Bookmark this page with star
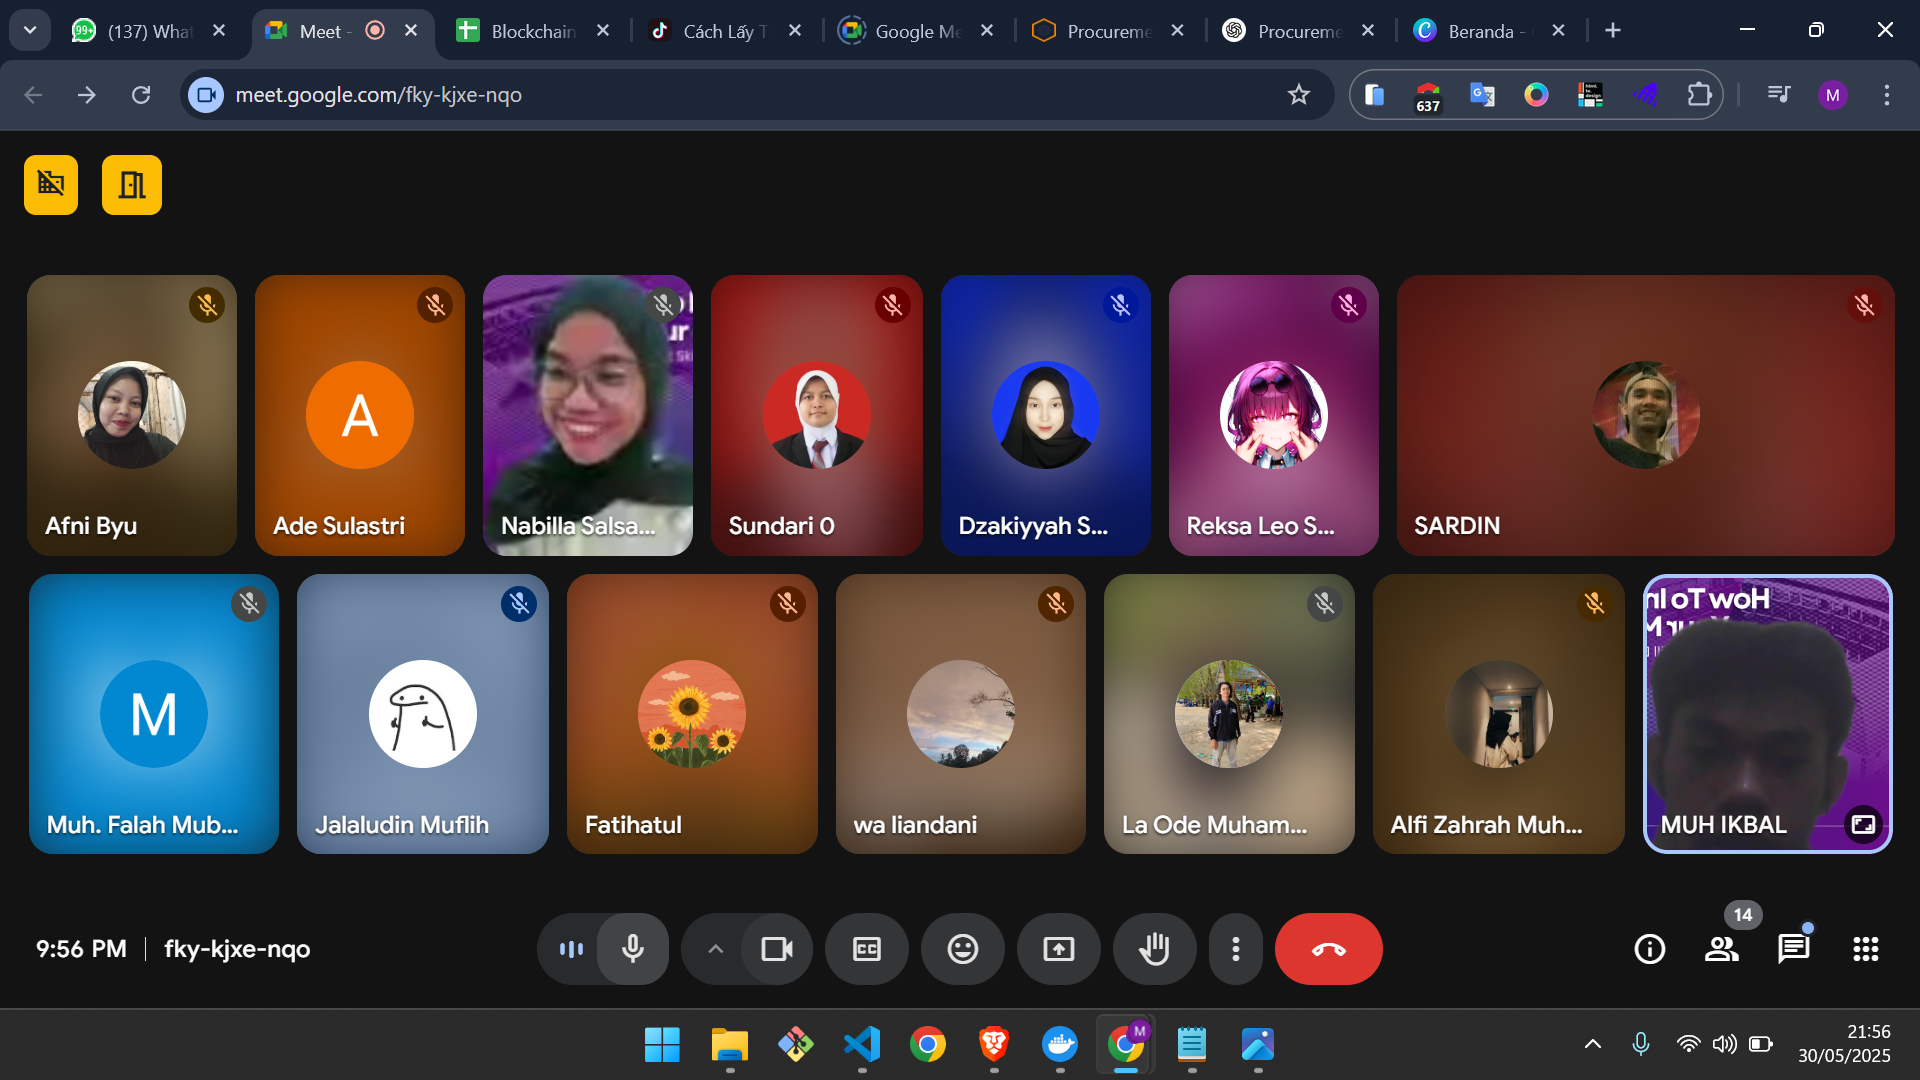The width and height of the screenshot is (1920, 1080). pyautogui.click(x=1298, y=95)
